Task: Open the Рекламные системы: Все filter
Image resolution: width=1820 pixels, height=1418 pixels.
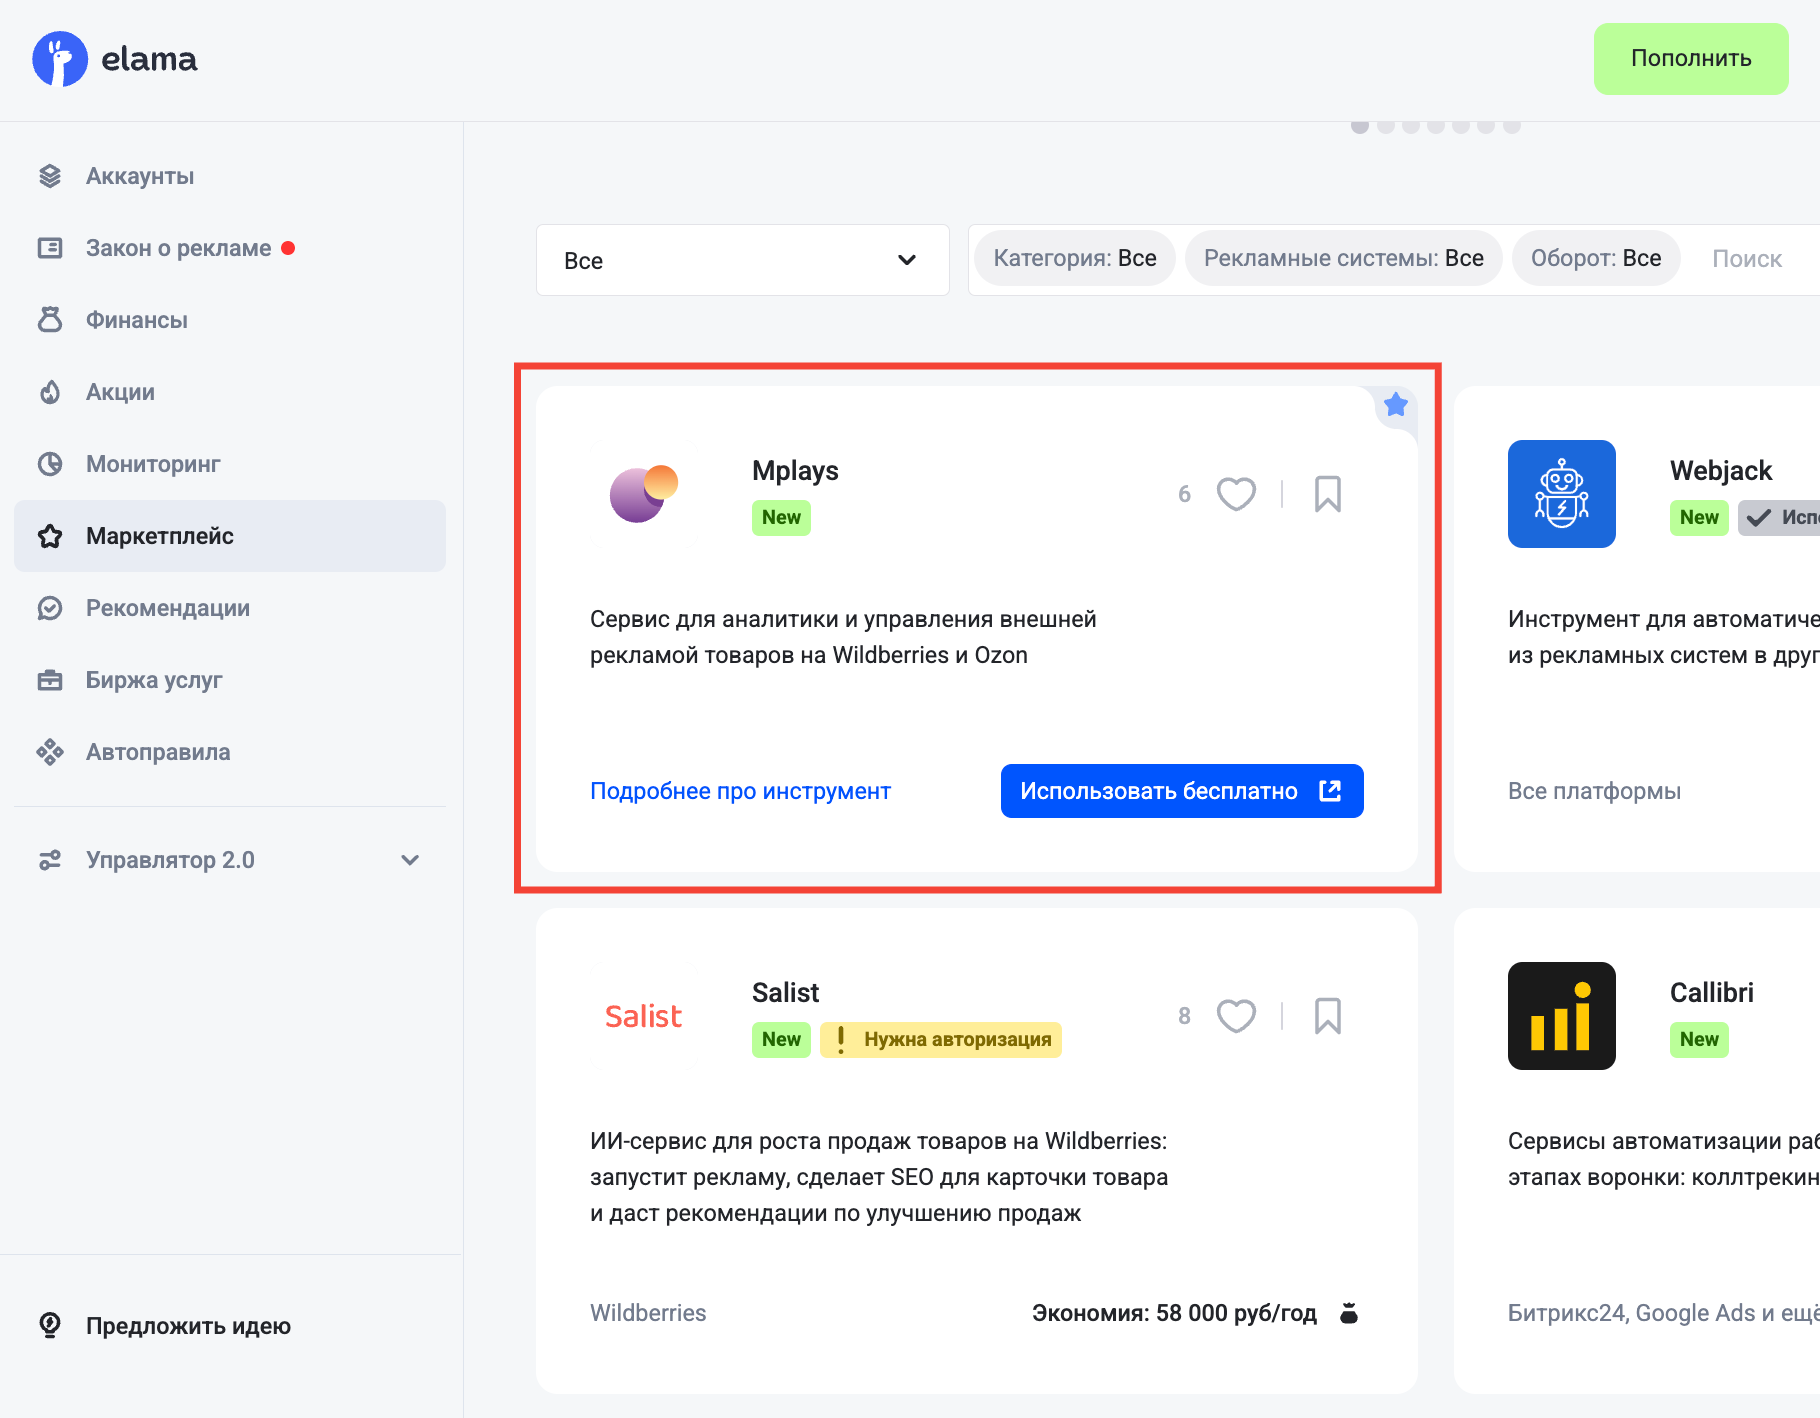Action: coord(1343,258)
